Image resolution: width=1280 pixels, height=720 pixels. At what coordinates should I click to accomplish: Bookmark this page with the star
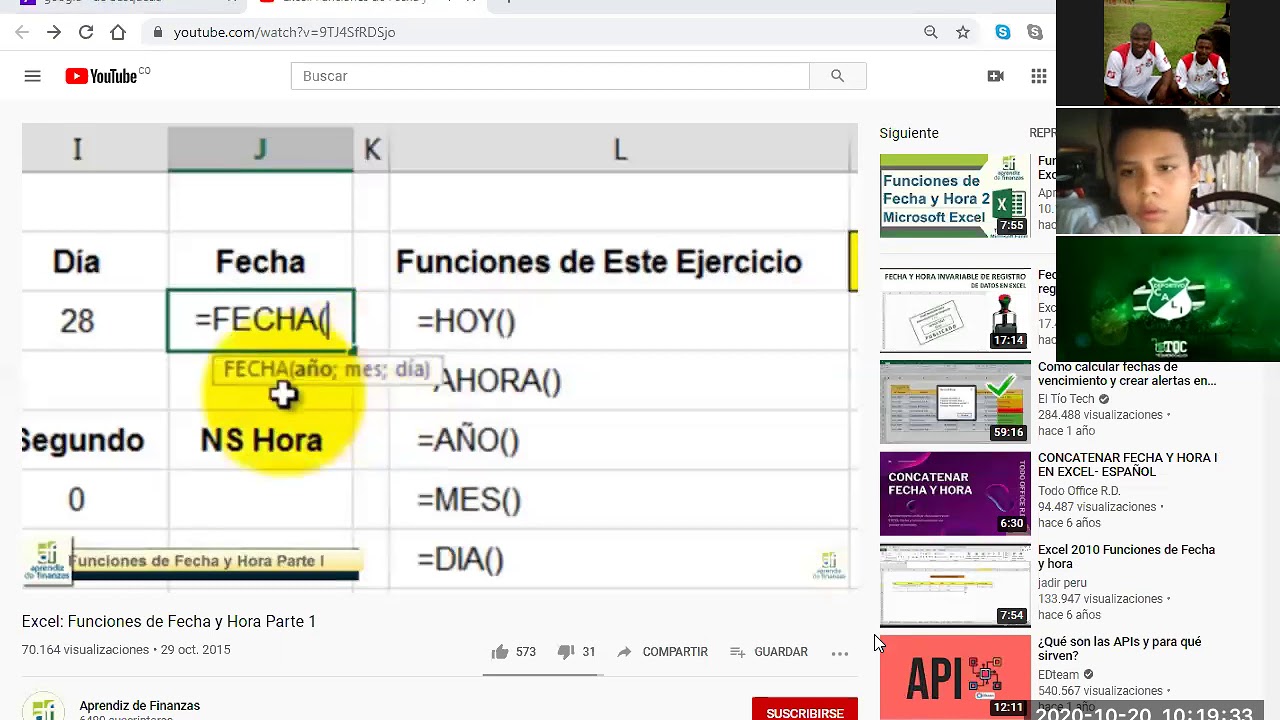(x=963, y=32)
